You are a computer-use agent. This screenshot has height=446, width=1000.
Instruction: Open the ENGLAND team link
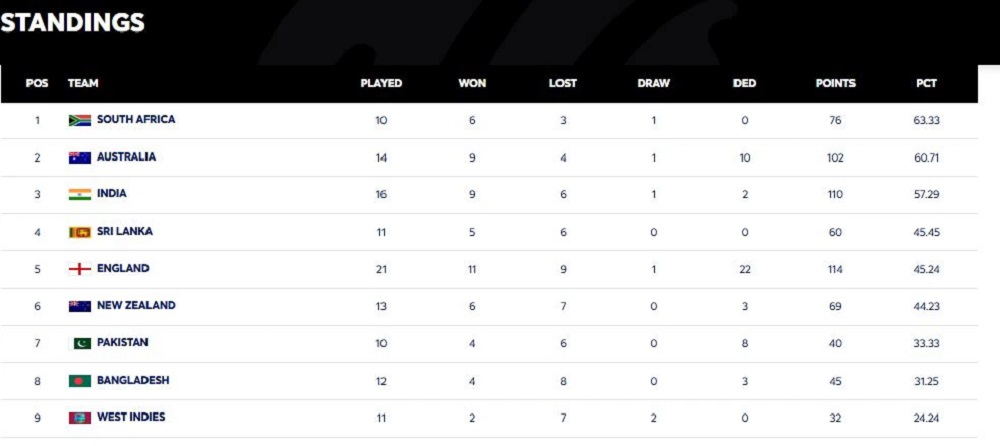click(x=123, y=269)
